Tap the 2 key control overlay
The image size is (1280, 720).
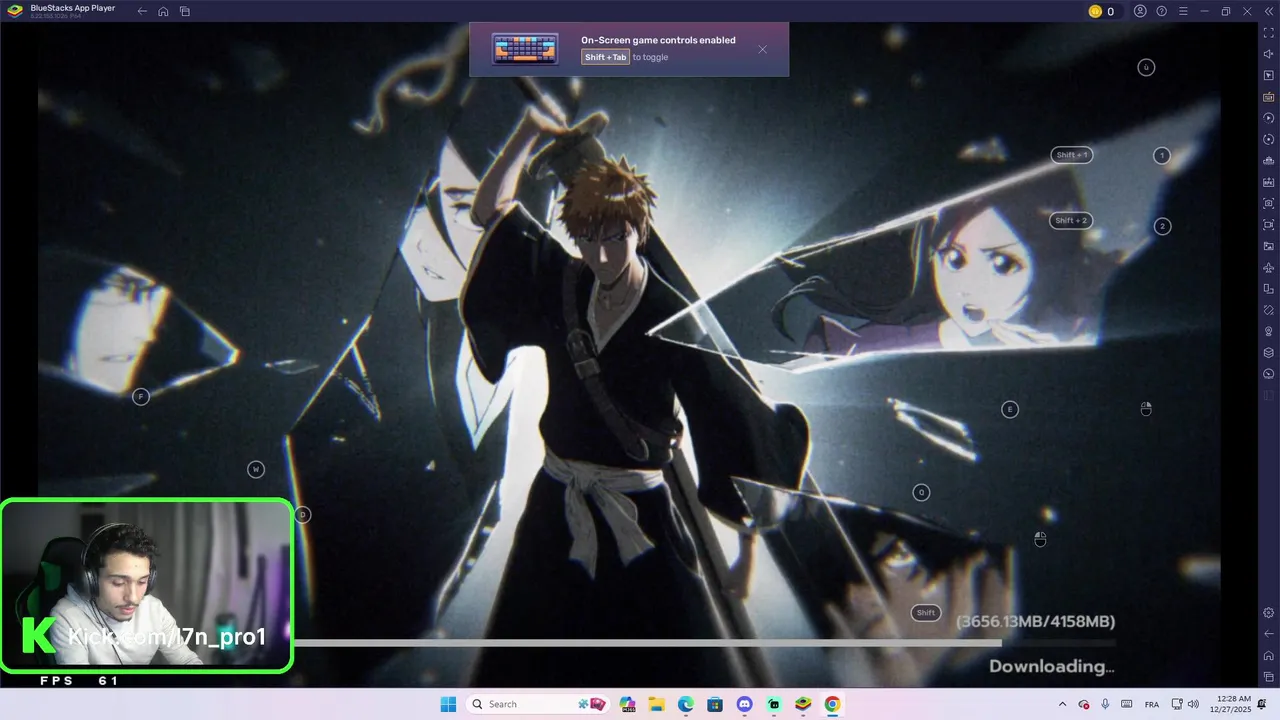pyautogui.click(x=1162, y=226)
